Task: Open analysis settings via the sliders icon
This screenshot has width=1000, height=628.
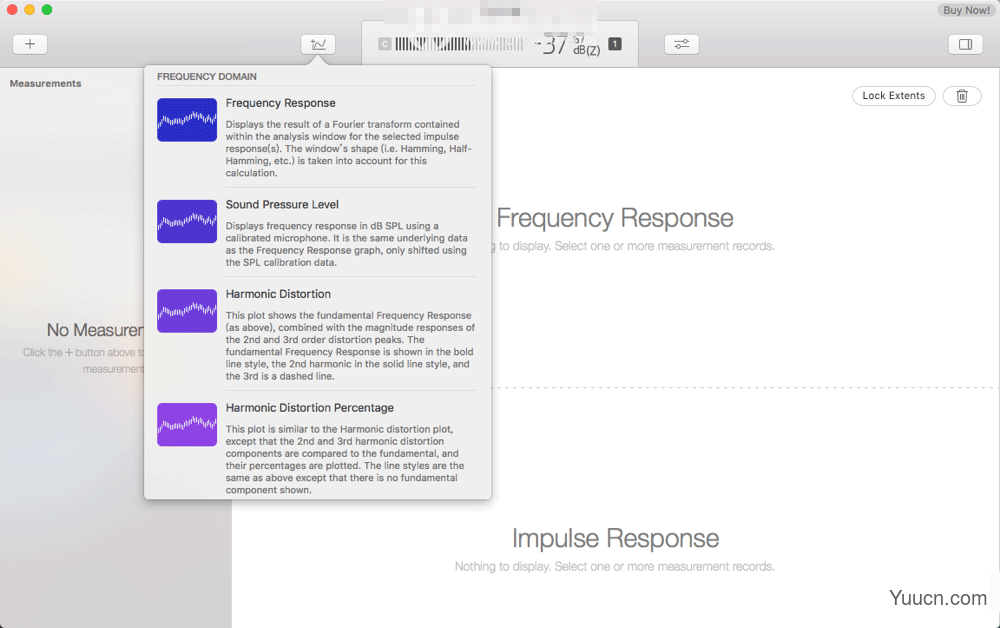Action: coord(681,43)
